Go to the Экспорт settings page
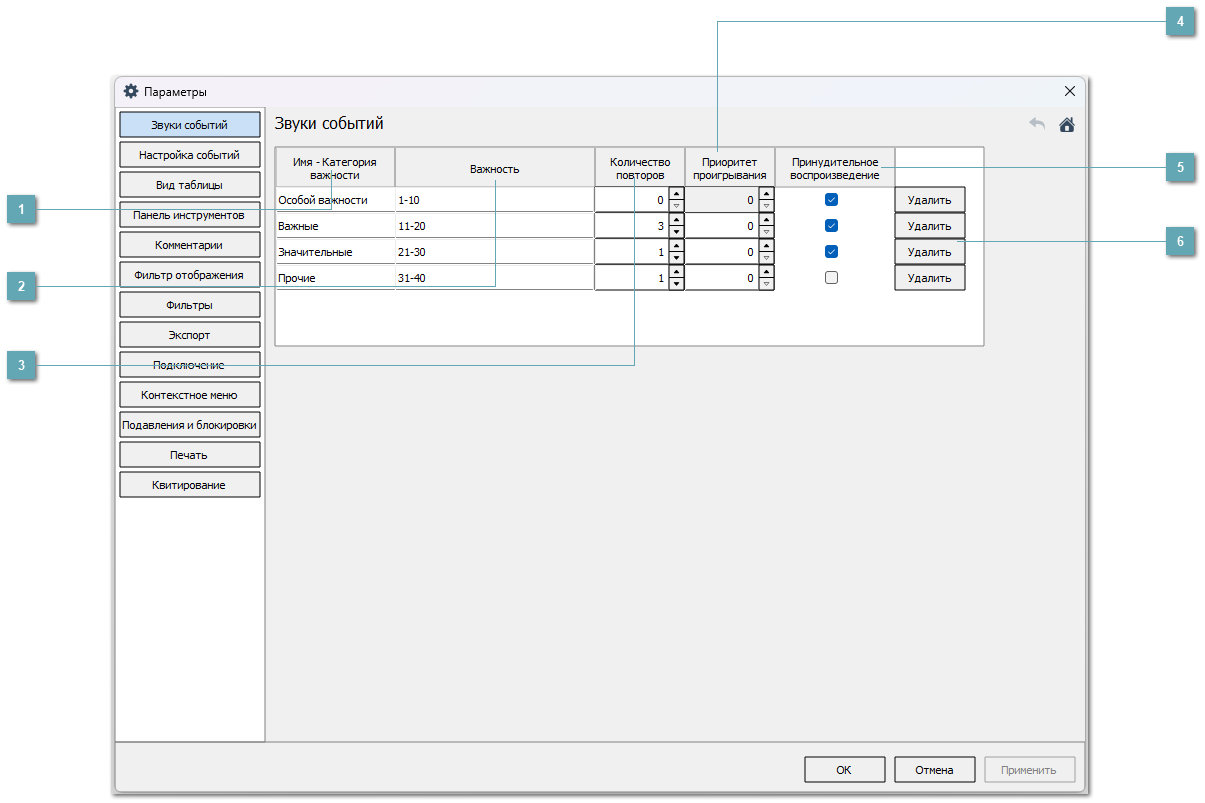The height and width of the screenshot is (803, 1205). click(189, 335)
